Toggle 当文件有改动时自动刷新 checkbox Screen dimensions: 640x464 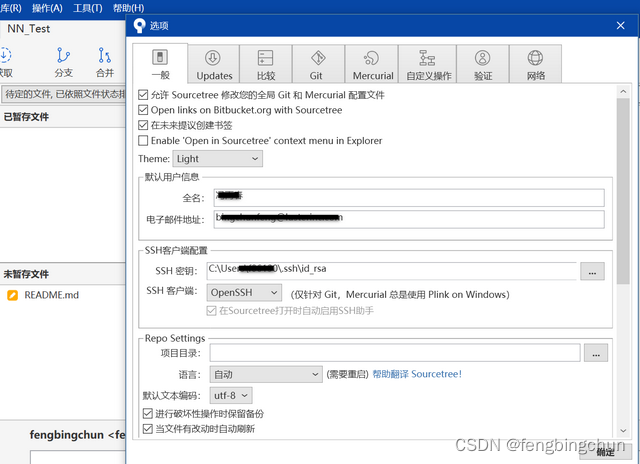[147, 429]
